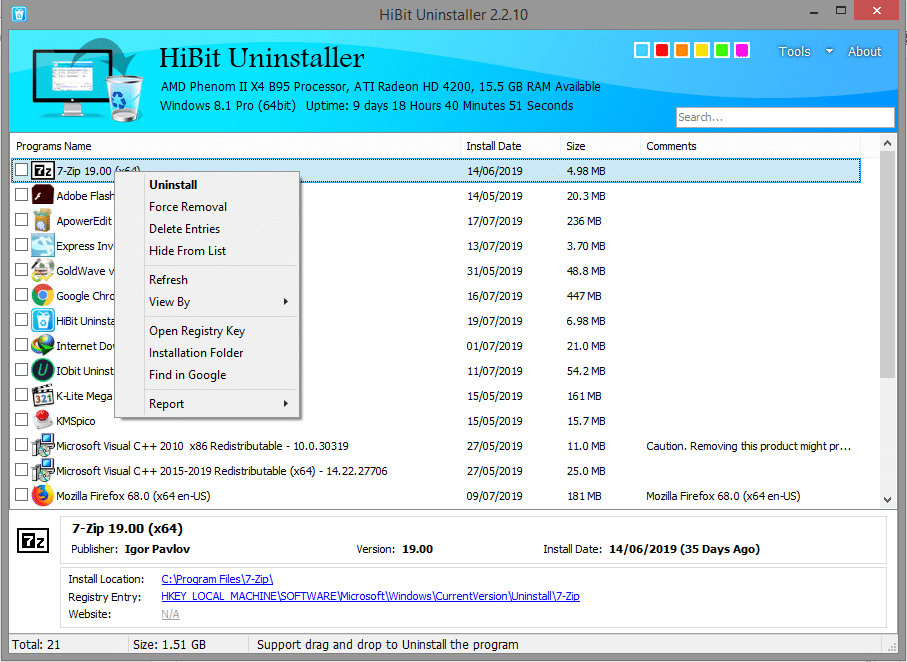Image resolution: width=907 pixels, height=662 pixels.
Task: Click the large 7z icon in details panel
Action: click(x=33, y=541)
